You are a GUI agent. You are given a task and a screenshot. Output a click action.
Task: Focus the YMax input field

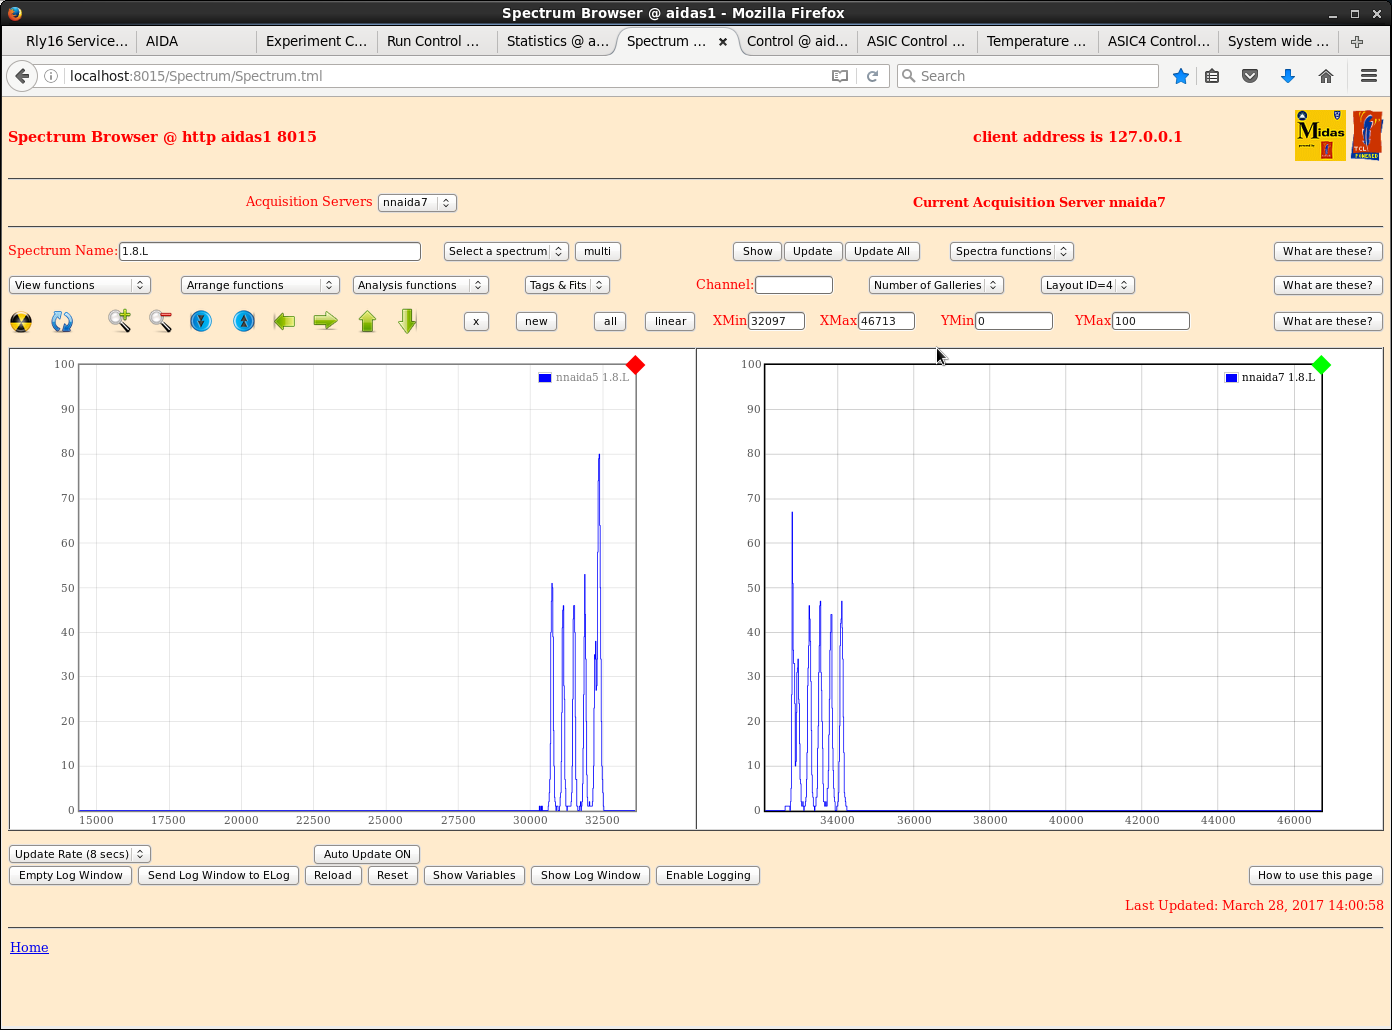tap(1151, 321)
